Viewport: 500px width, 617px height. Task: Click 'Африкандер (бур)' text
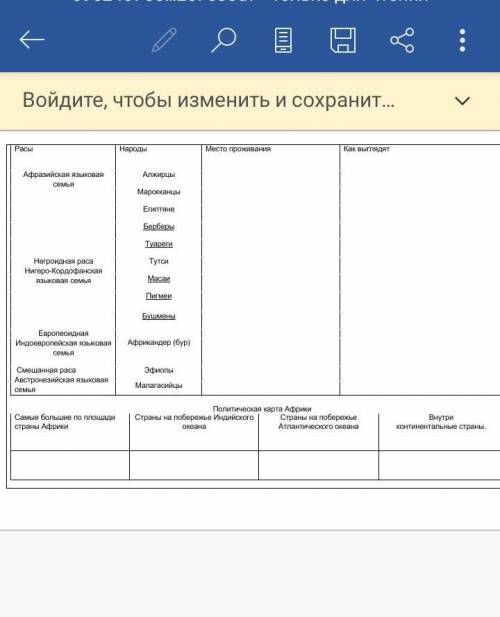(x=159, y=342)
